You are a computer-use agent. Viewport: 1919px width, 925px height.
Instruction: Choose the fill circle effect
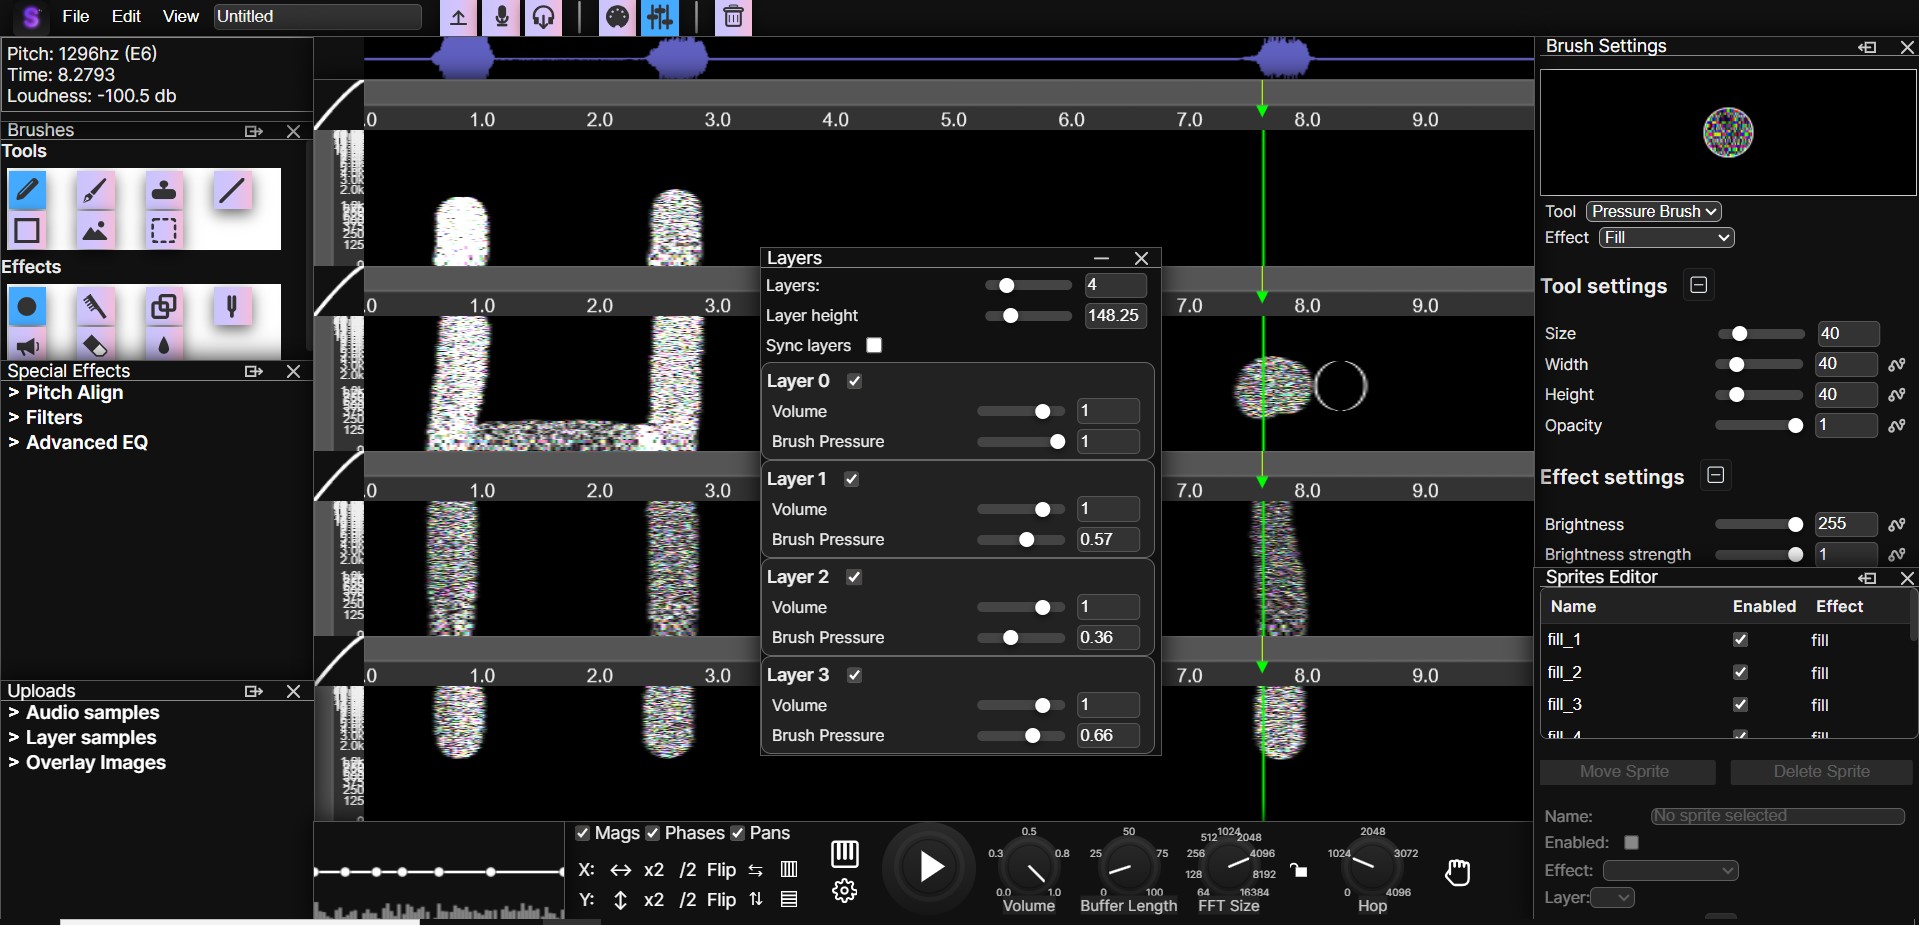coord(27,306)
